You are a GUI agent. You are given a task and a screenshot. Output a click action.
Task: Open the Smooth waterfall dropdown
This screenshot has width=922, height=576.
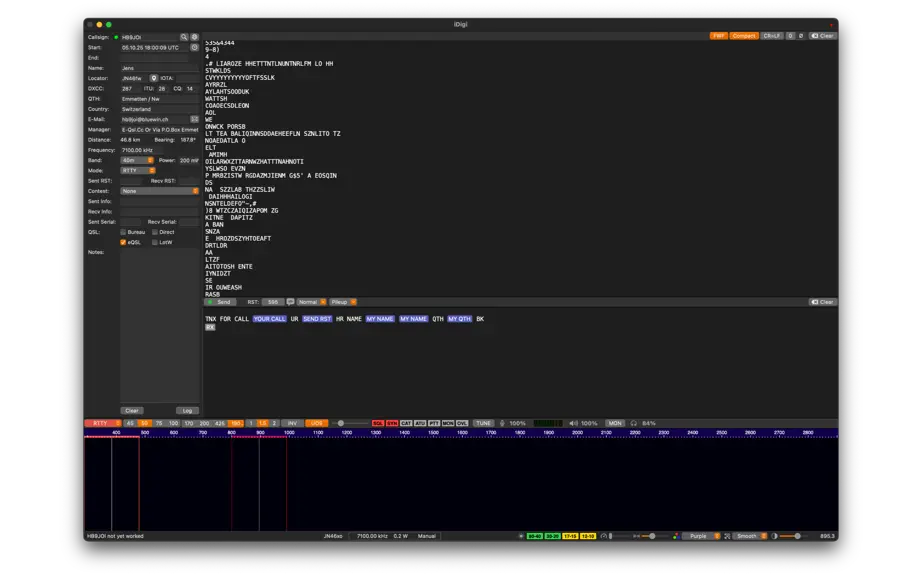750,536
